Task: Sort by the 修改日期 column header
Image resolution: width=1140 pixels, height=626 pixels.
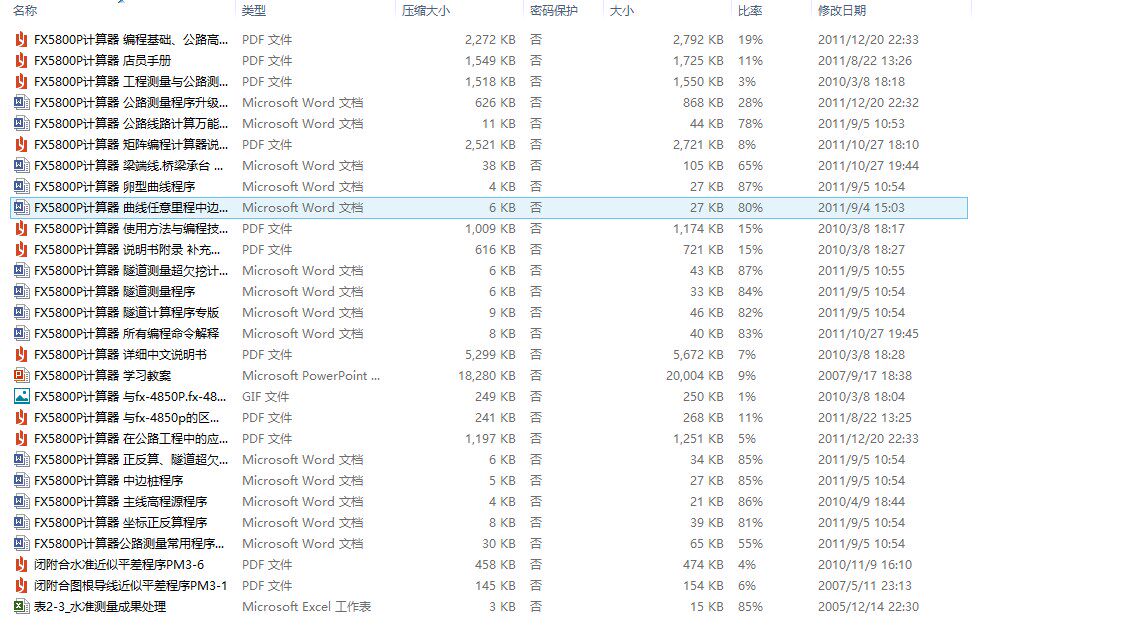Action: point(842,11)
